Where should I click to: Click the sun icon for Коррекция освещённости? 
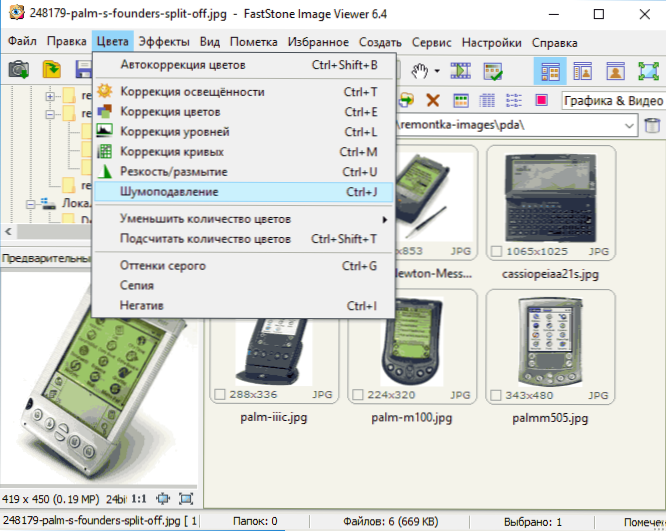point(104,91)
